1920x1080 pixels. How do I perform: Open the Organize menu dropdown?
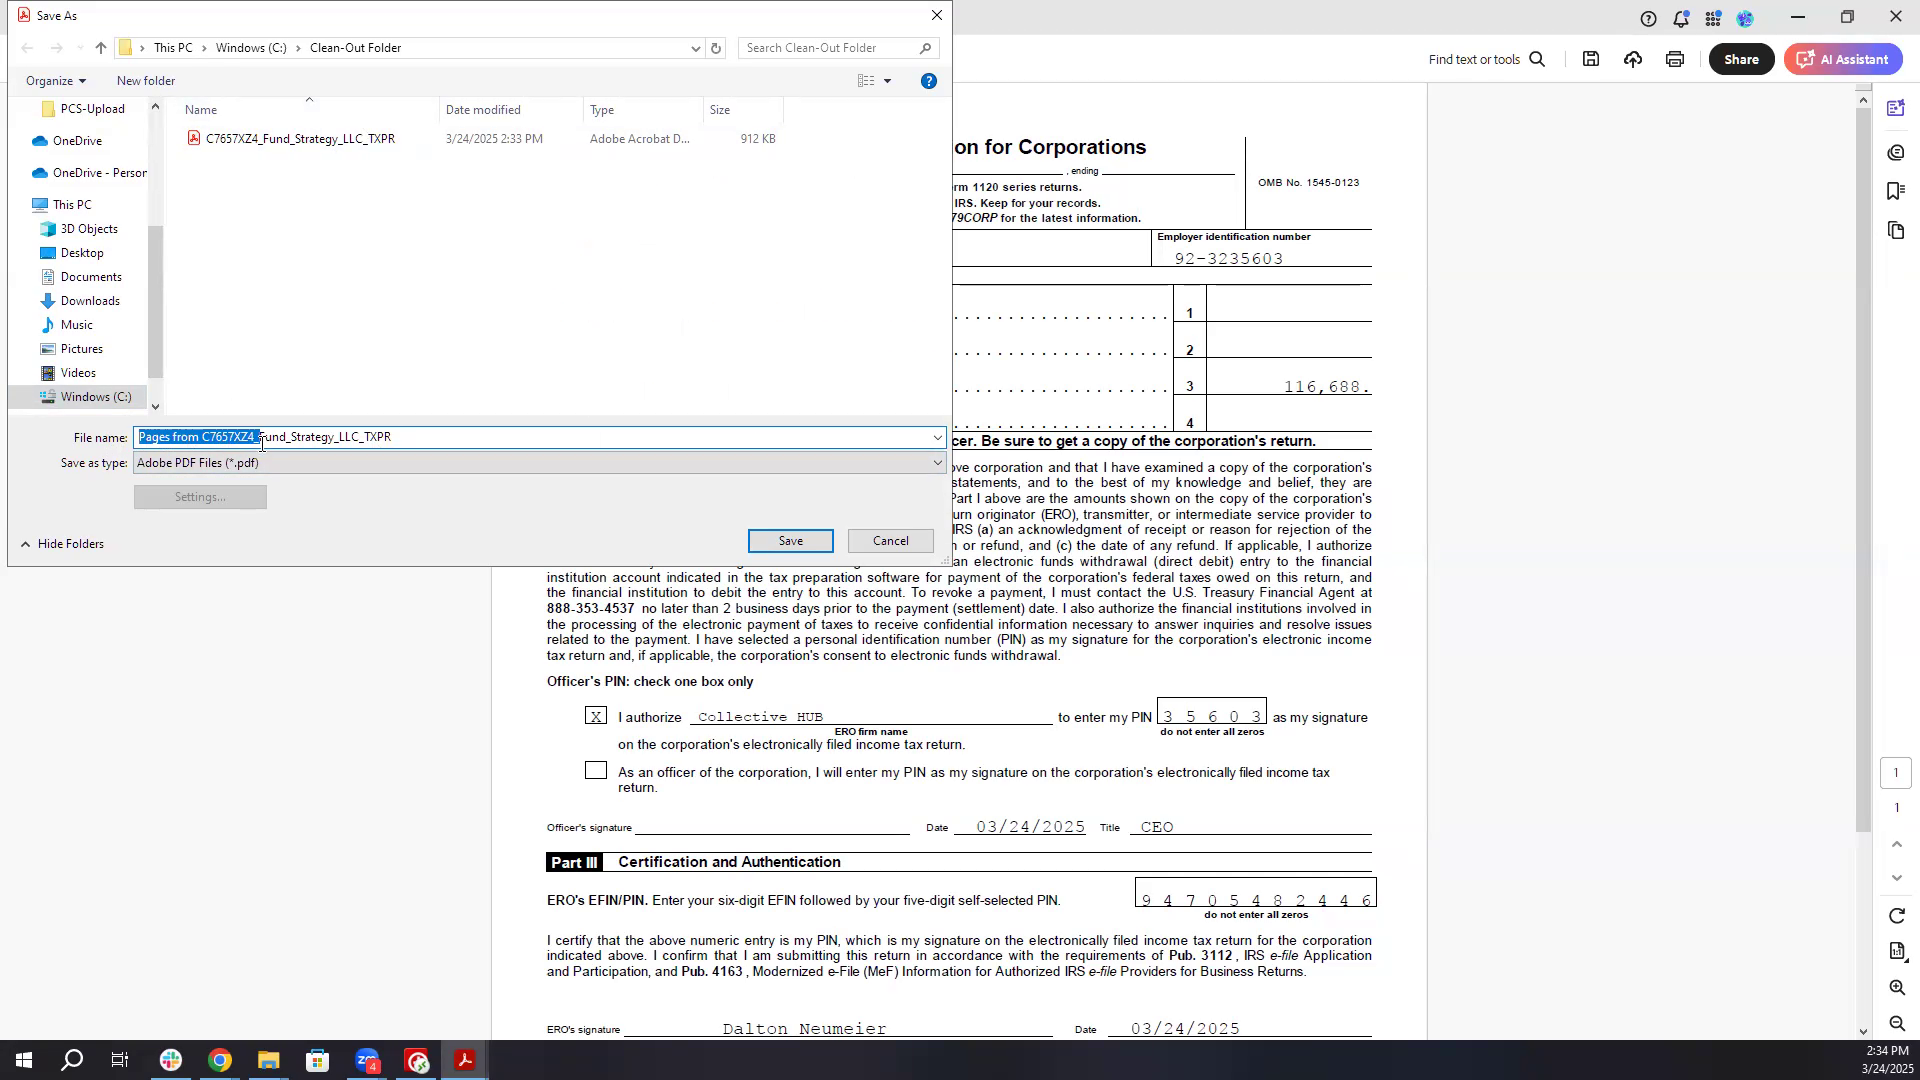pyautogui.click(x=55, y=81)
